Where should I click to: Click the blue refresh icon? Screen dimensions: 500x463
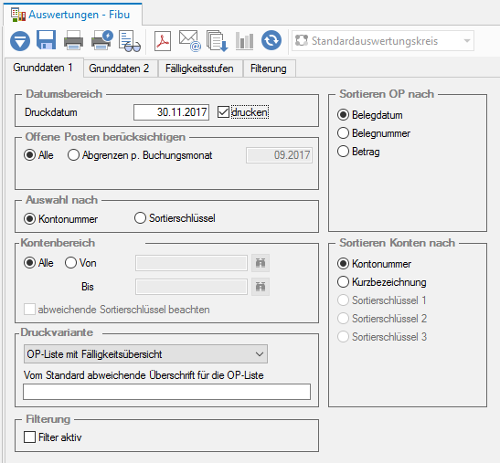(271, 40)
